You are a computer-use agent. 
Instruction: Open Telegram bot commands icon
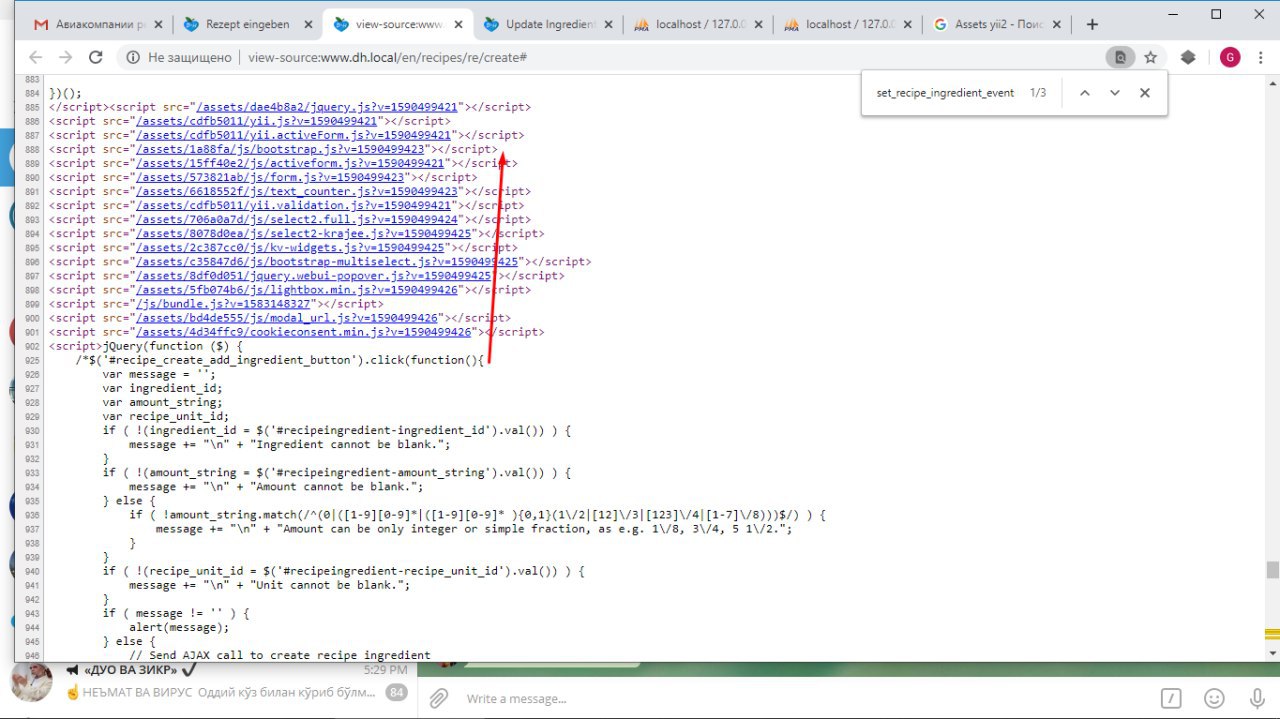tap(1171, 698)
